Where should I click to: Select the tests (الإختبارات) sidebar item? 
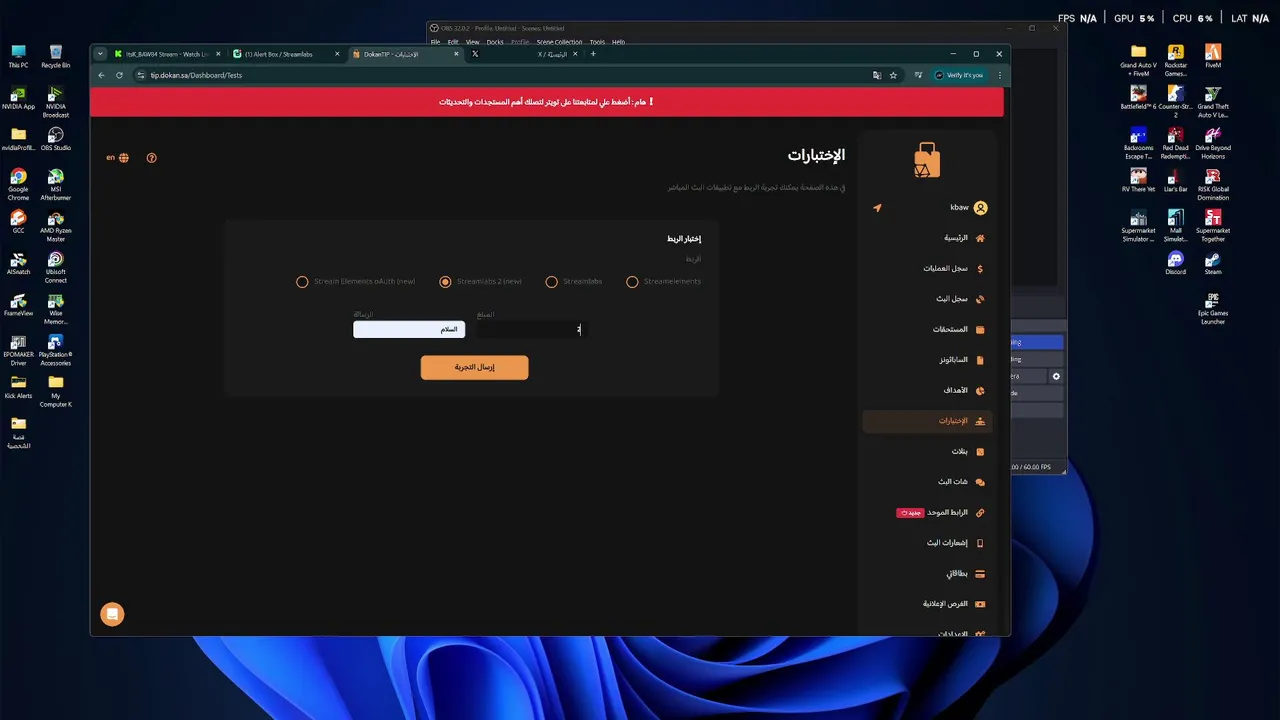927,421
